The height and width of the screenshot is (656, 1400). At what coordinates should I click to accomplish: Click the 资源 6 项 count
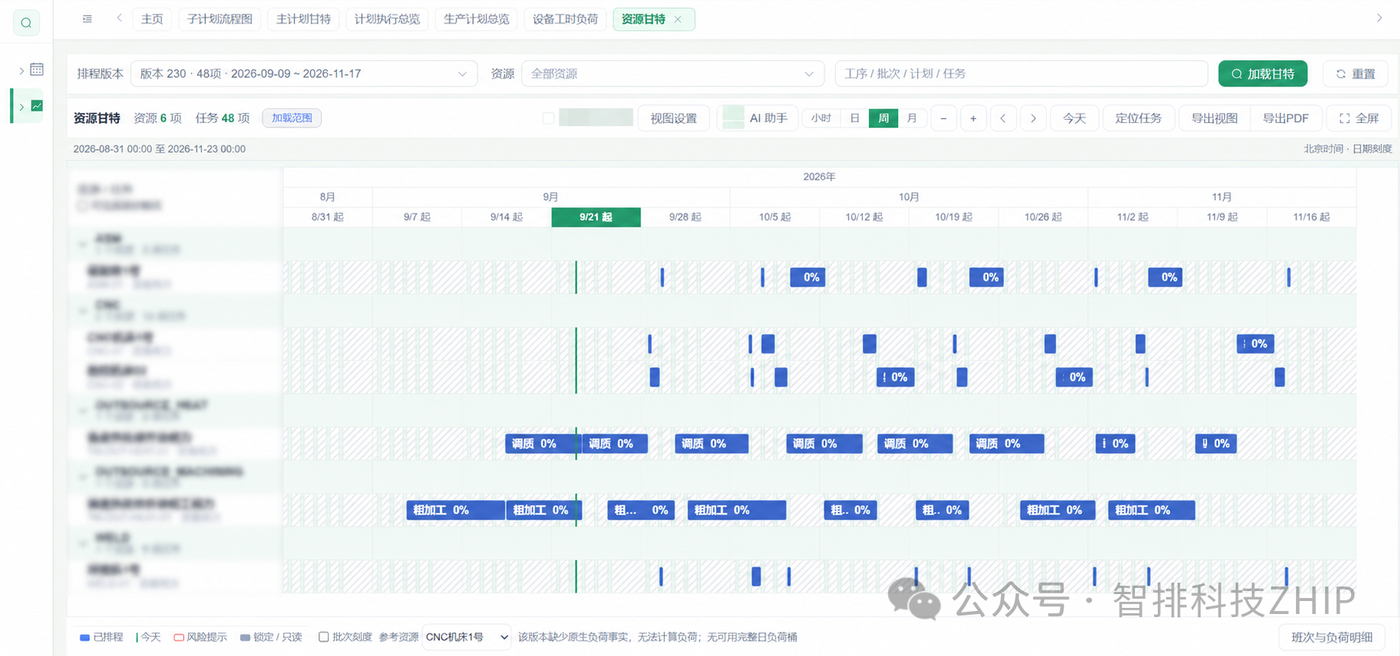158,118
